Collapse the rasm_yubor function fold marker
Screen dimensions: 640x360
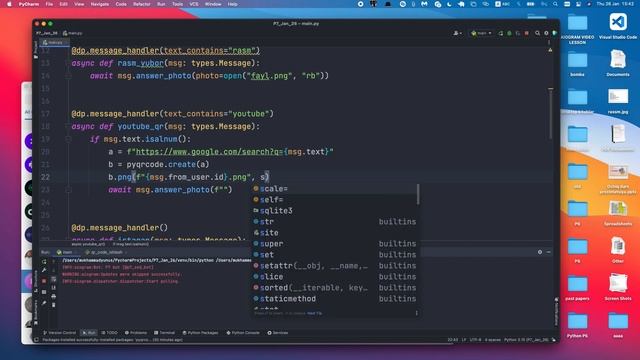click(68, 63)
